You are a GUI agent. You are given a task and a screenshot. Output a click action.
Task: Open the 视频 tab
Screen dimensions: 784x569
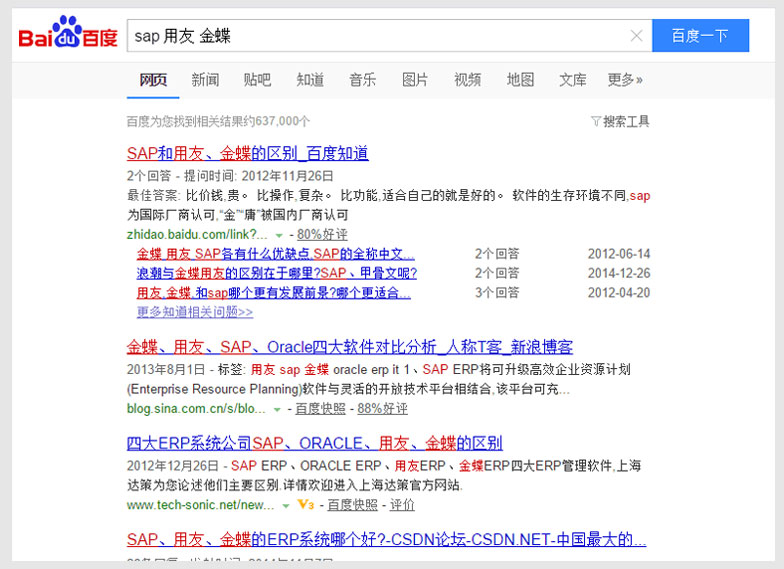point(468,80)
